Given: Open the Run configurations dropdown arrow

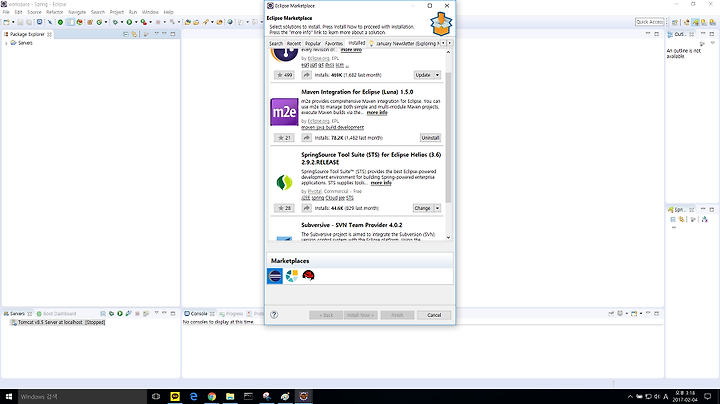Looking at the screenshot, I should click(x=136, y=22).
